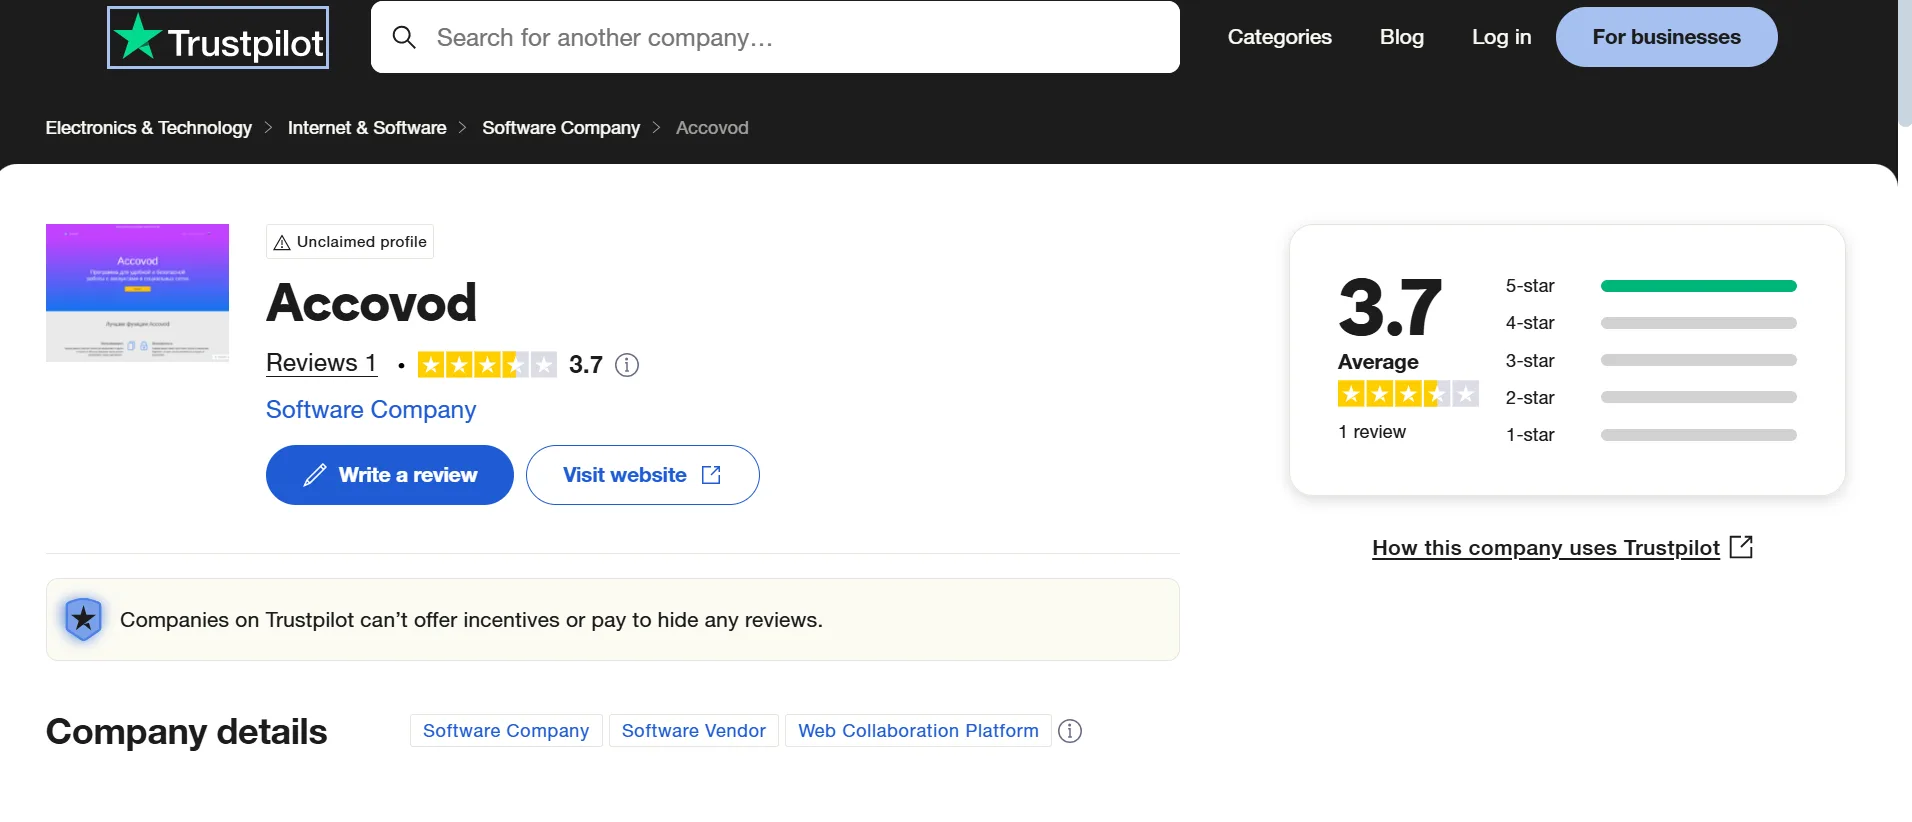Go to Electronics & Technology breadcrumb
The height and width of the screenshot is (822, 1912).
[149, 128]
